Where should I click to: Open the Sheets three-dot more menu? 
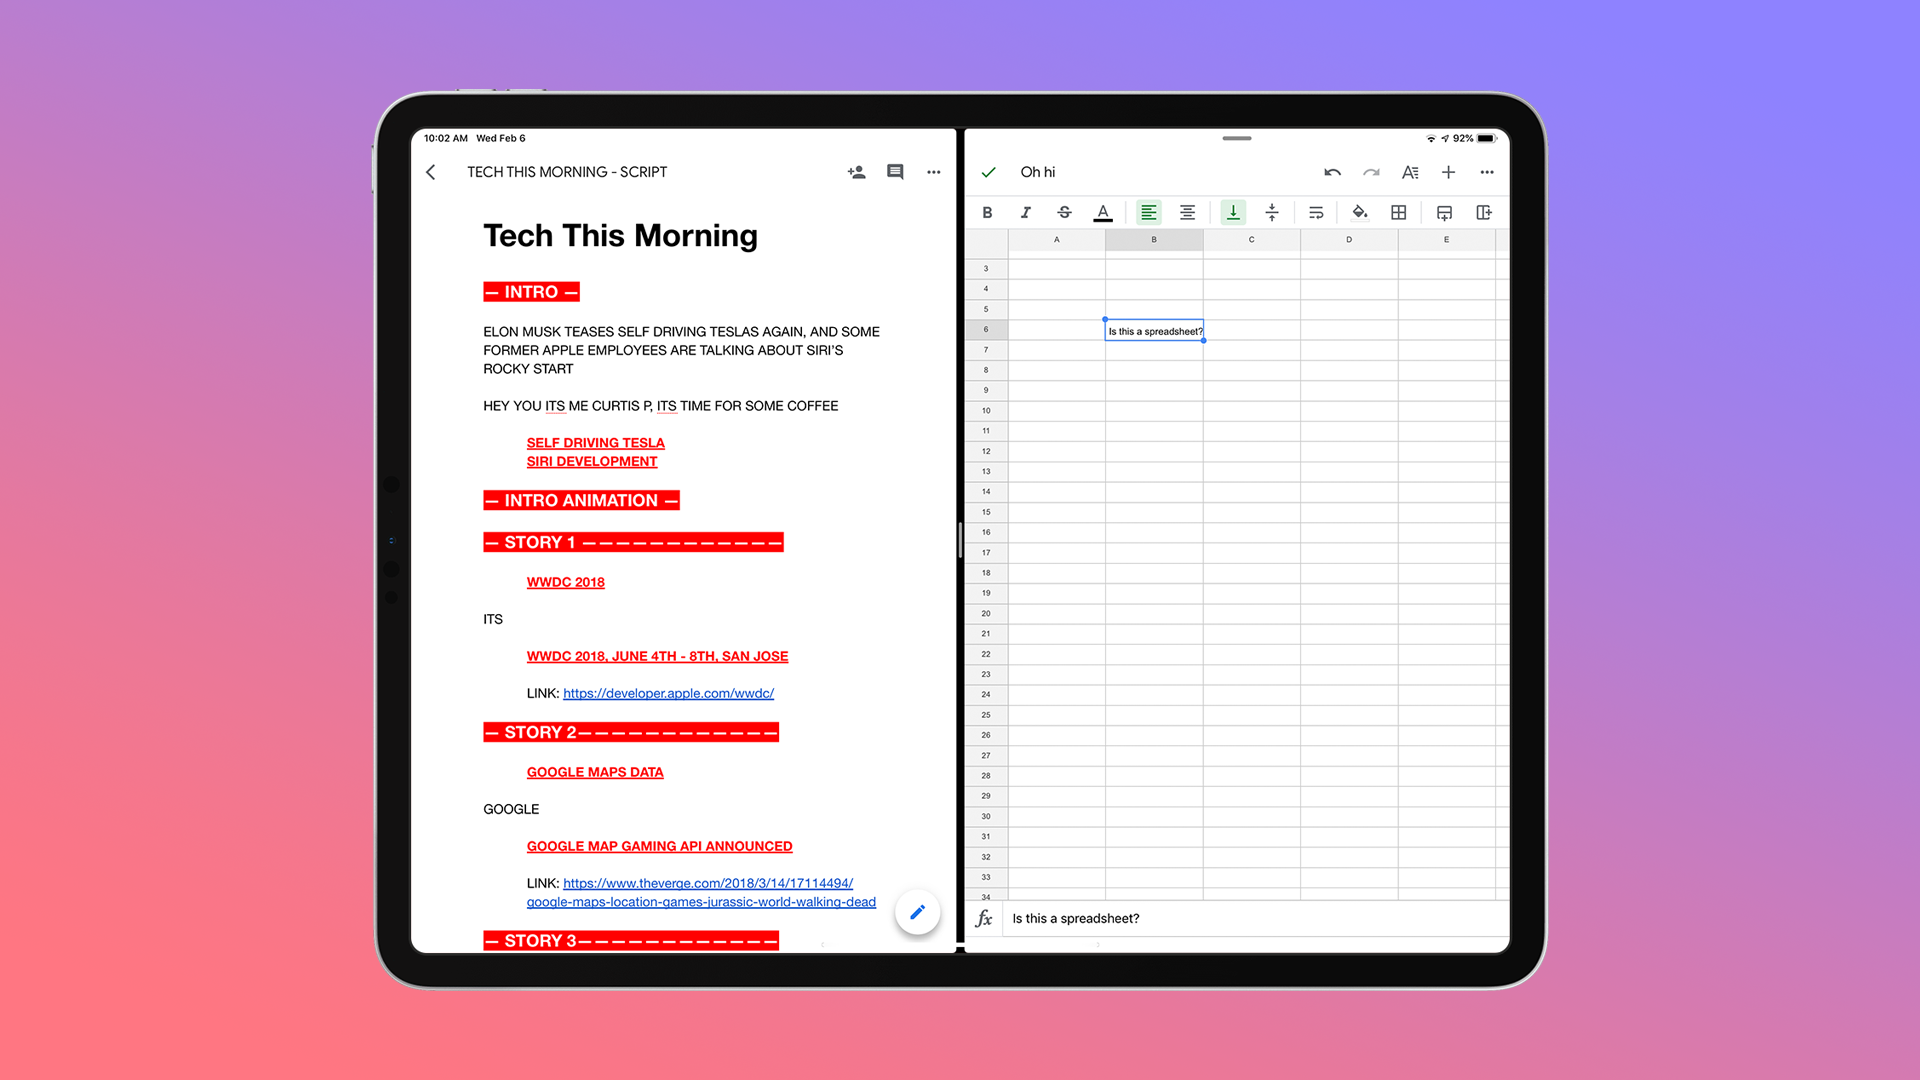[1487, 172]
